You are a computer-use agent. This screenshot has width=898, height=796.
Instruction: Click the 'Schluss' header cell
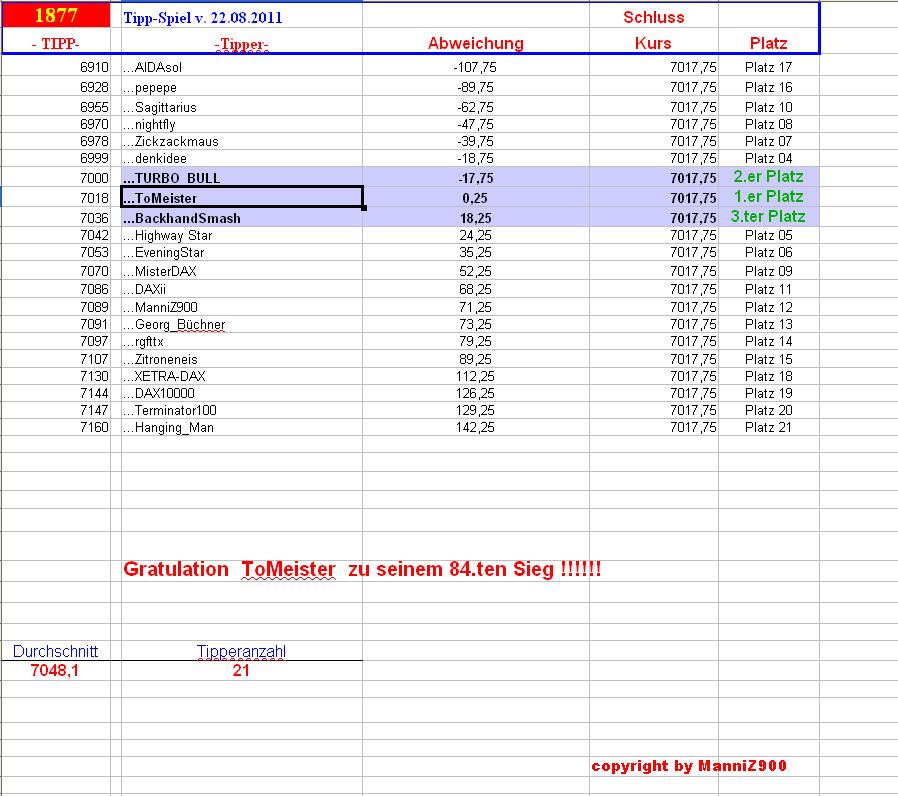pos(653,17)
